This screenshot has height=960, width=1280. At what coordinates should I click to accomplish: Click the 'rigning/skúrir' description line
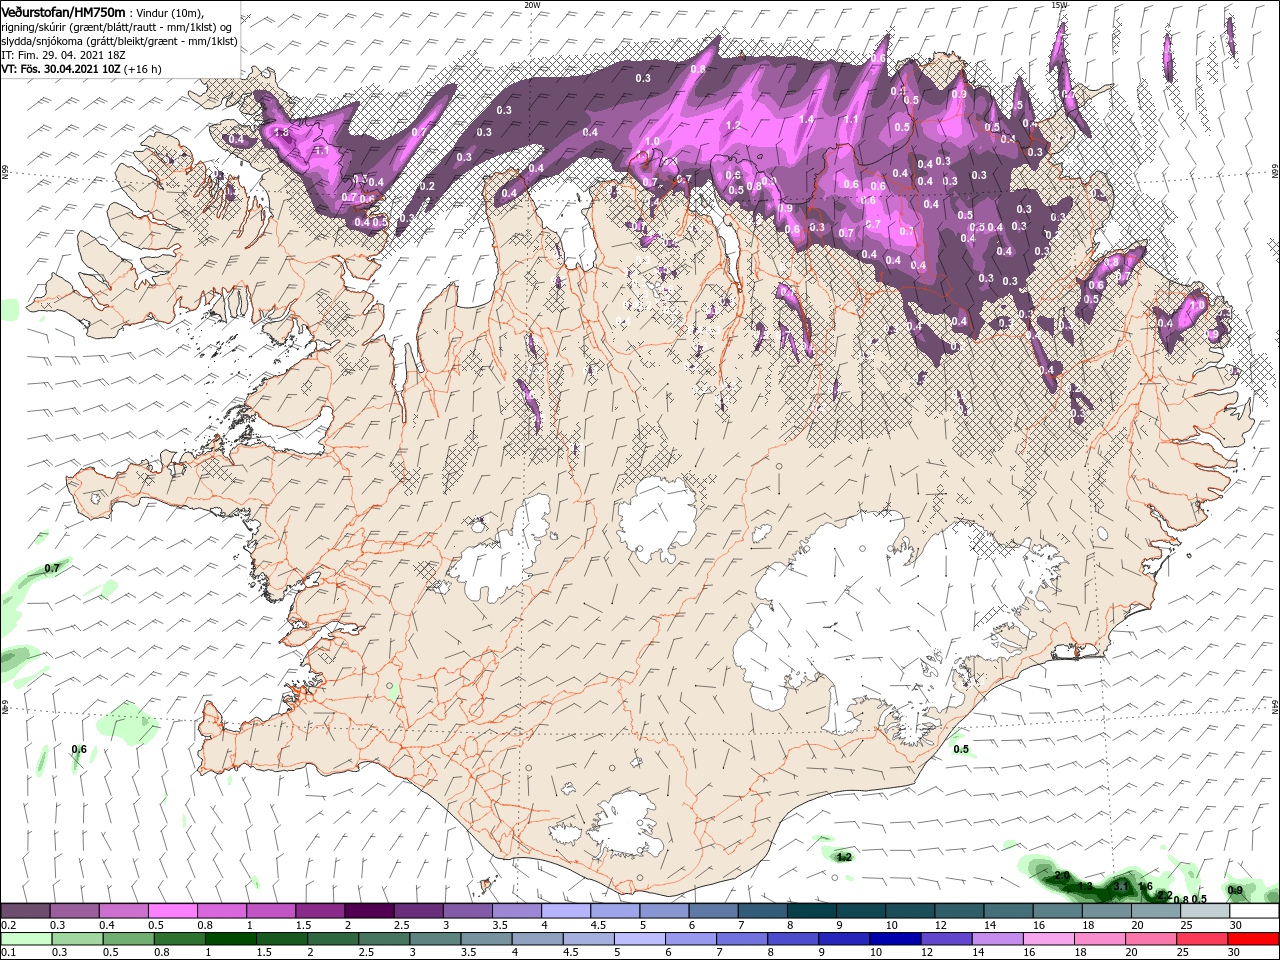point(116,27)
